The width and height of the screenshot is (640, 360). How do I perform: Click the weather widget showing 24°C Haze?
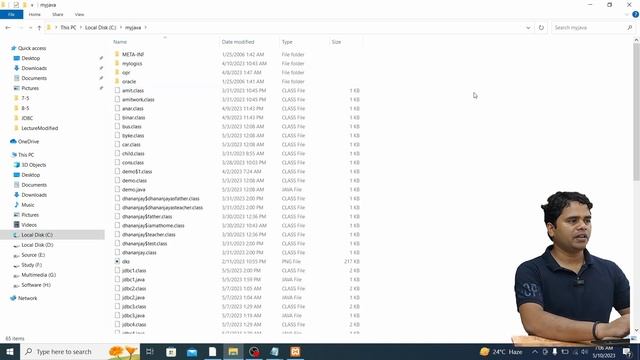[x=502, y=351]
